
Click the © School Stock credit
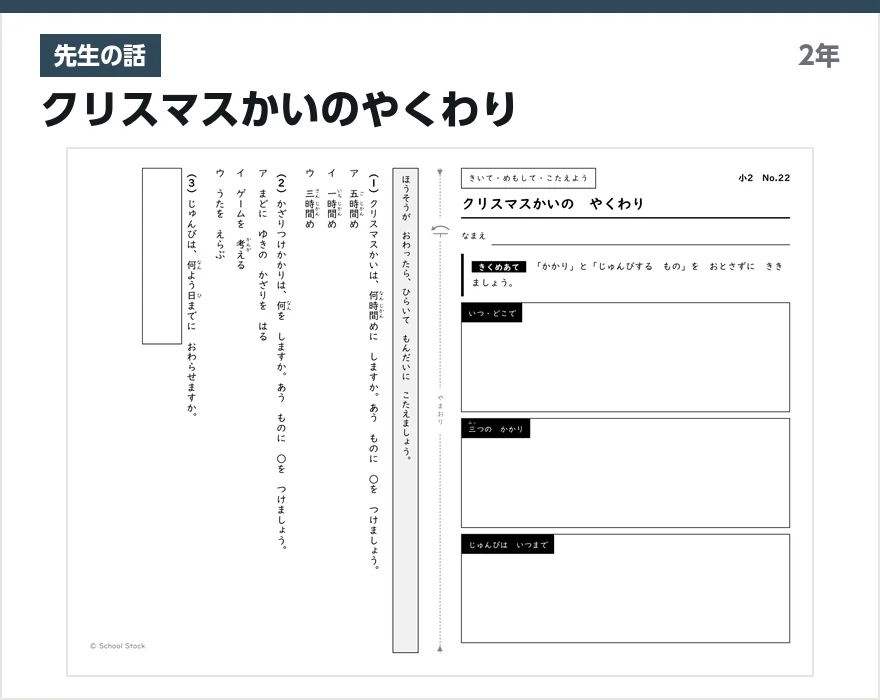point(117,646)
